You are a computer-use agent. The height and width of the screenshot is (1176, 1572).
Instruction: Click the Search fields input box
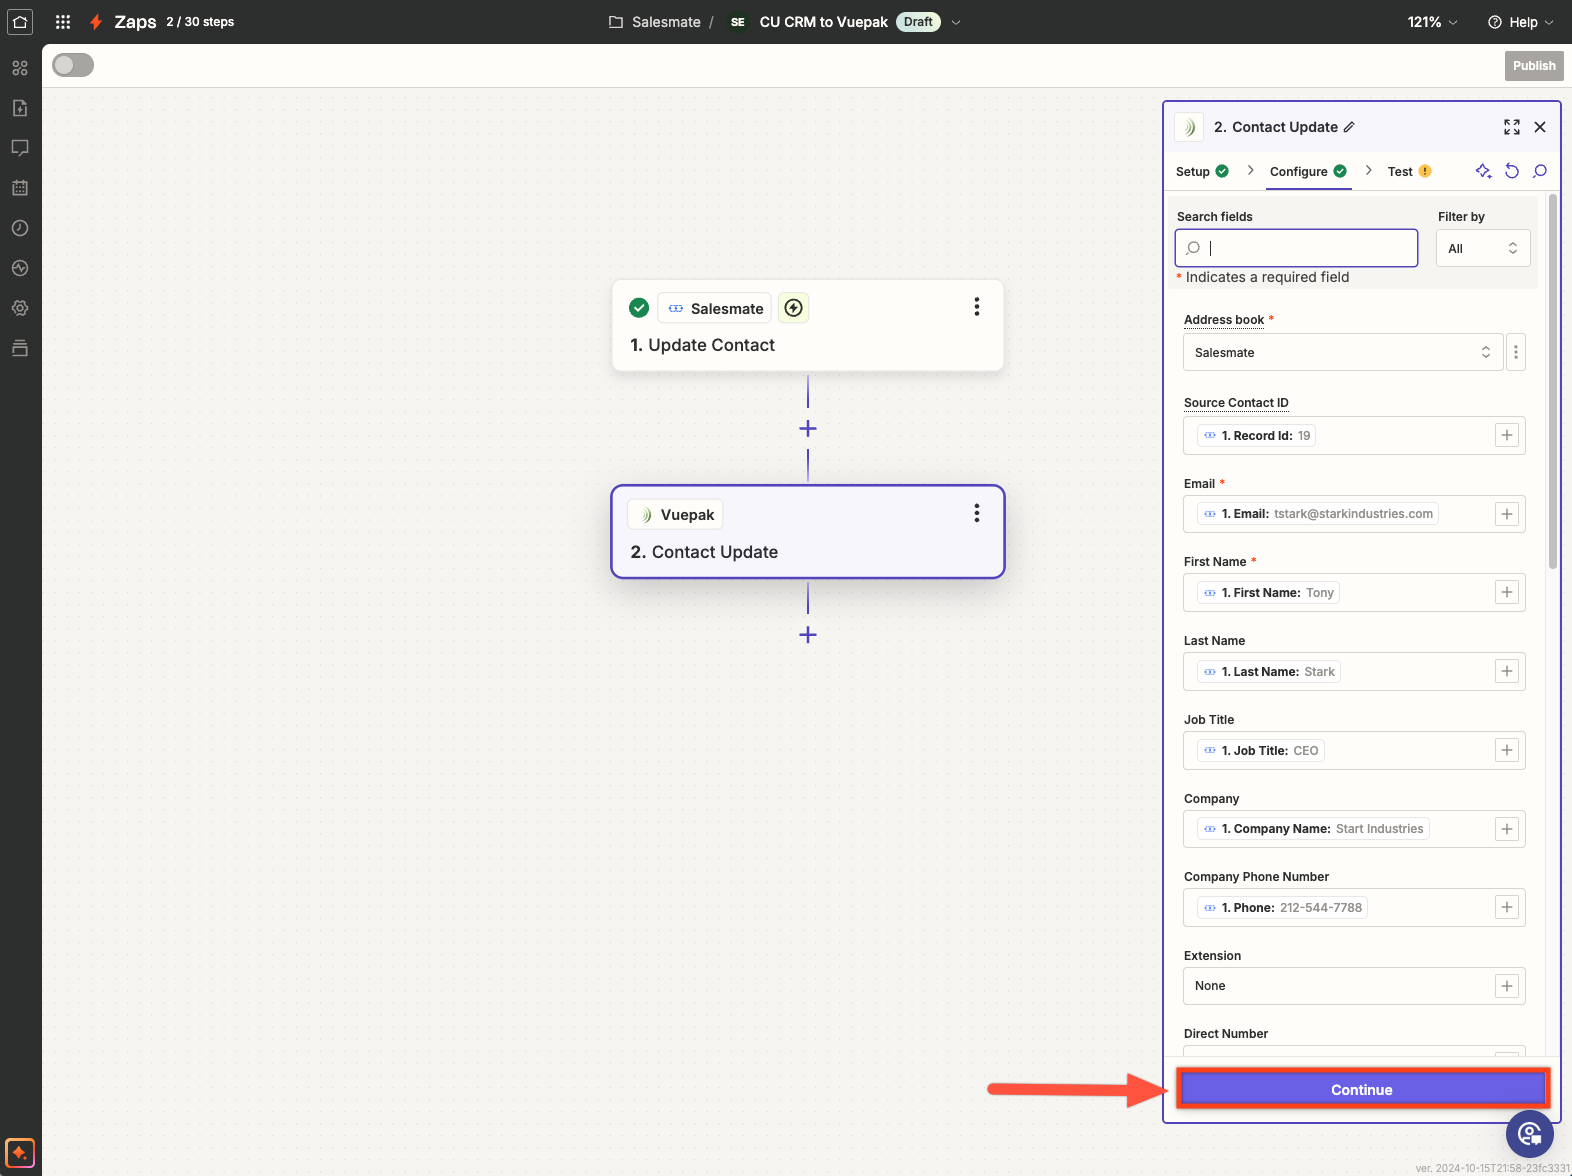point(1296,248)
